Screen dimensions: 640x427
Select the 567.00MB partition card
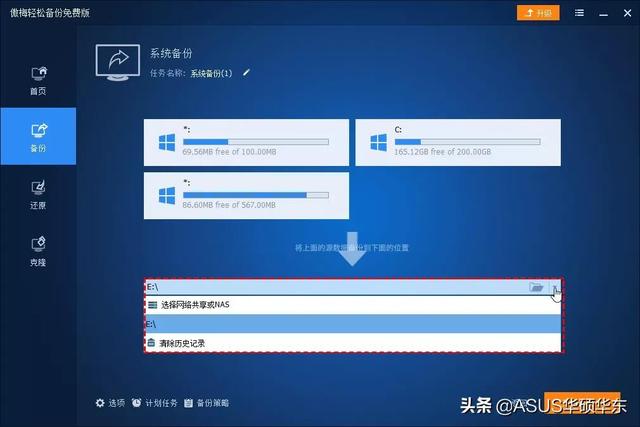tap(246, 196)
